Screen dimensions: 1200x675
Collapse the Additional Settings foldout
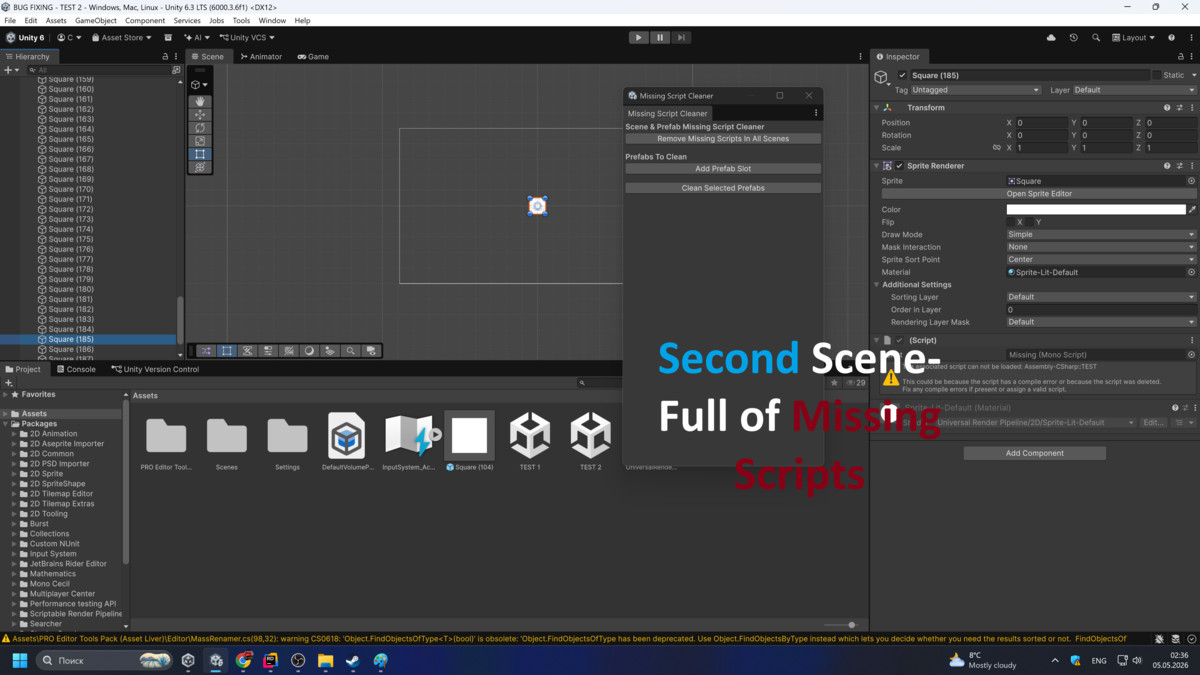tap(877, 285)
